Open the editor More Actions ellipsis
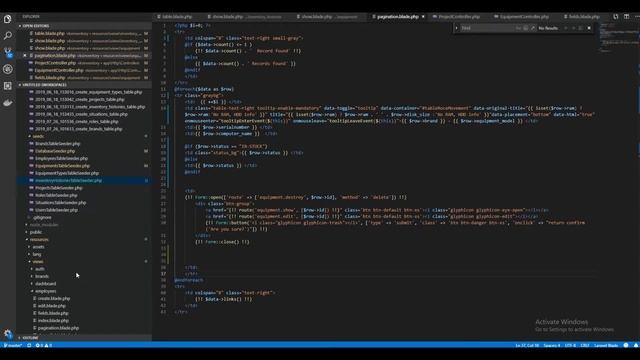640x360 pixels. (637, 17)
